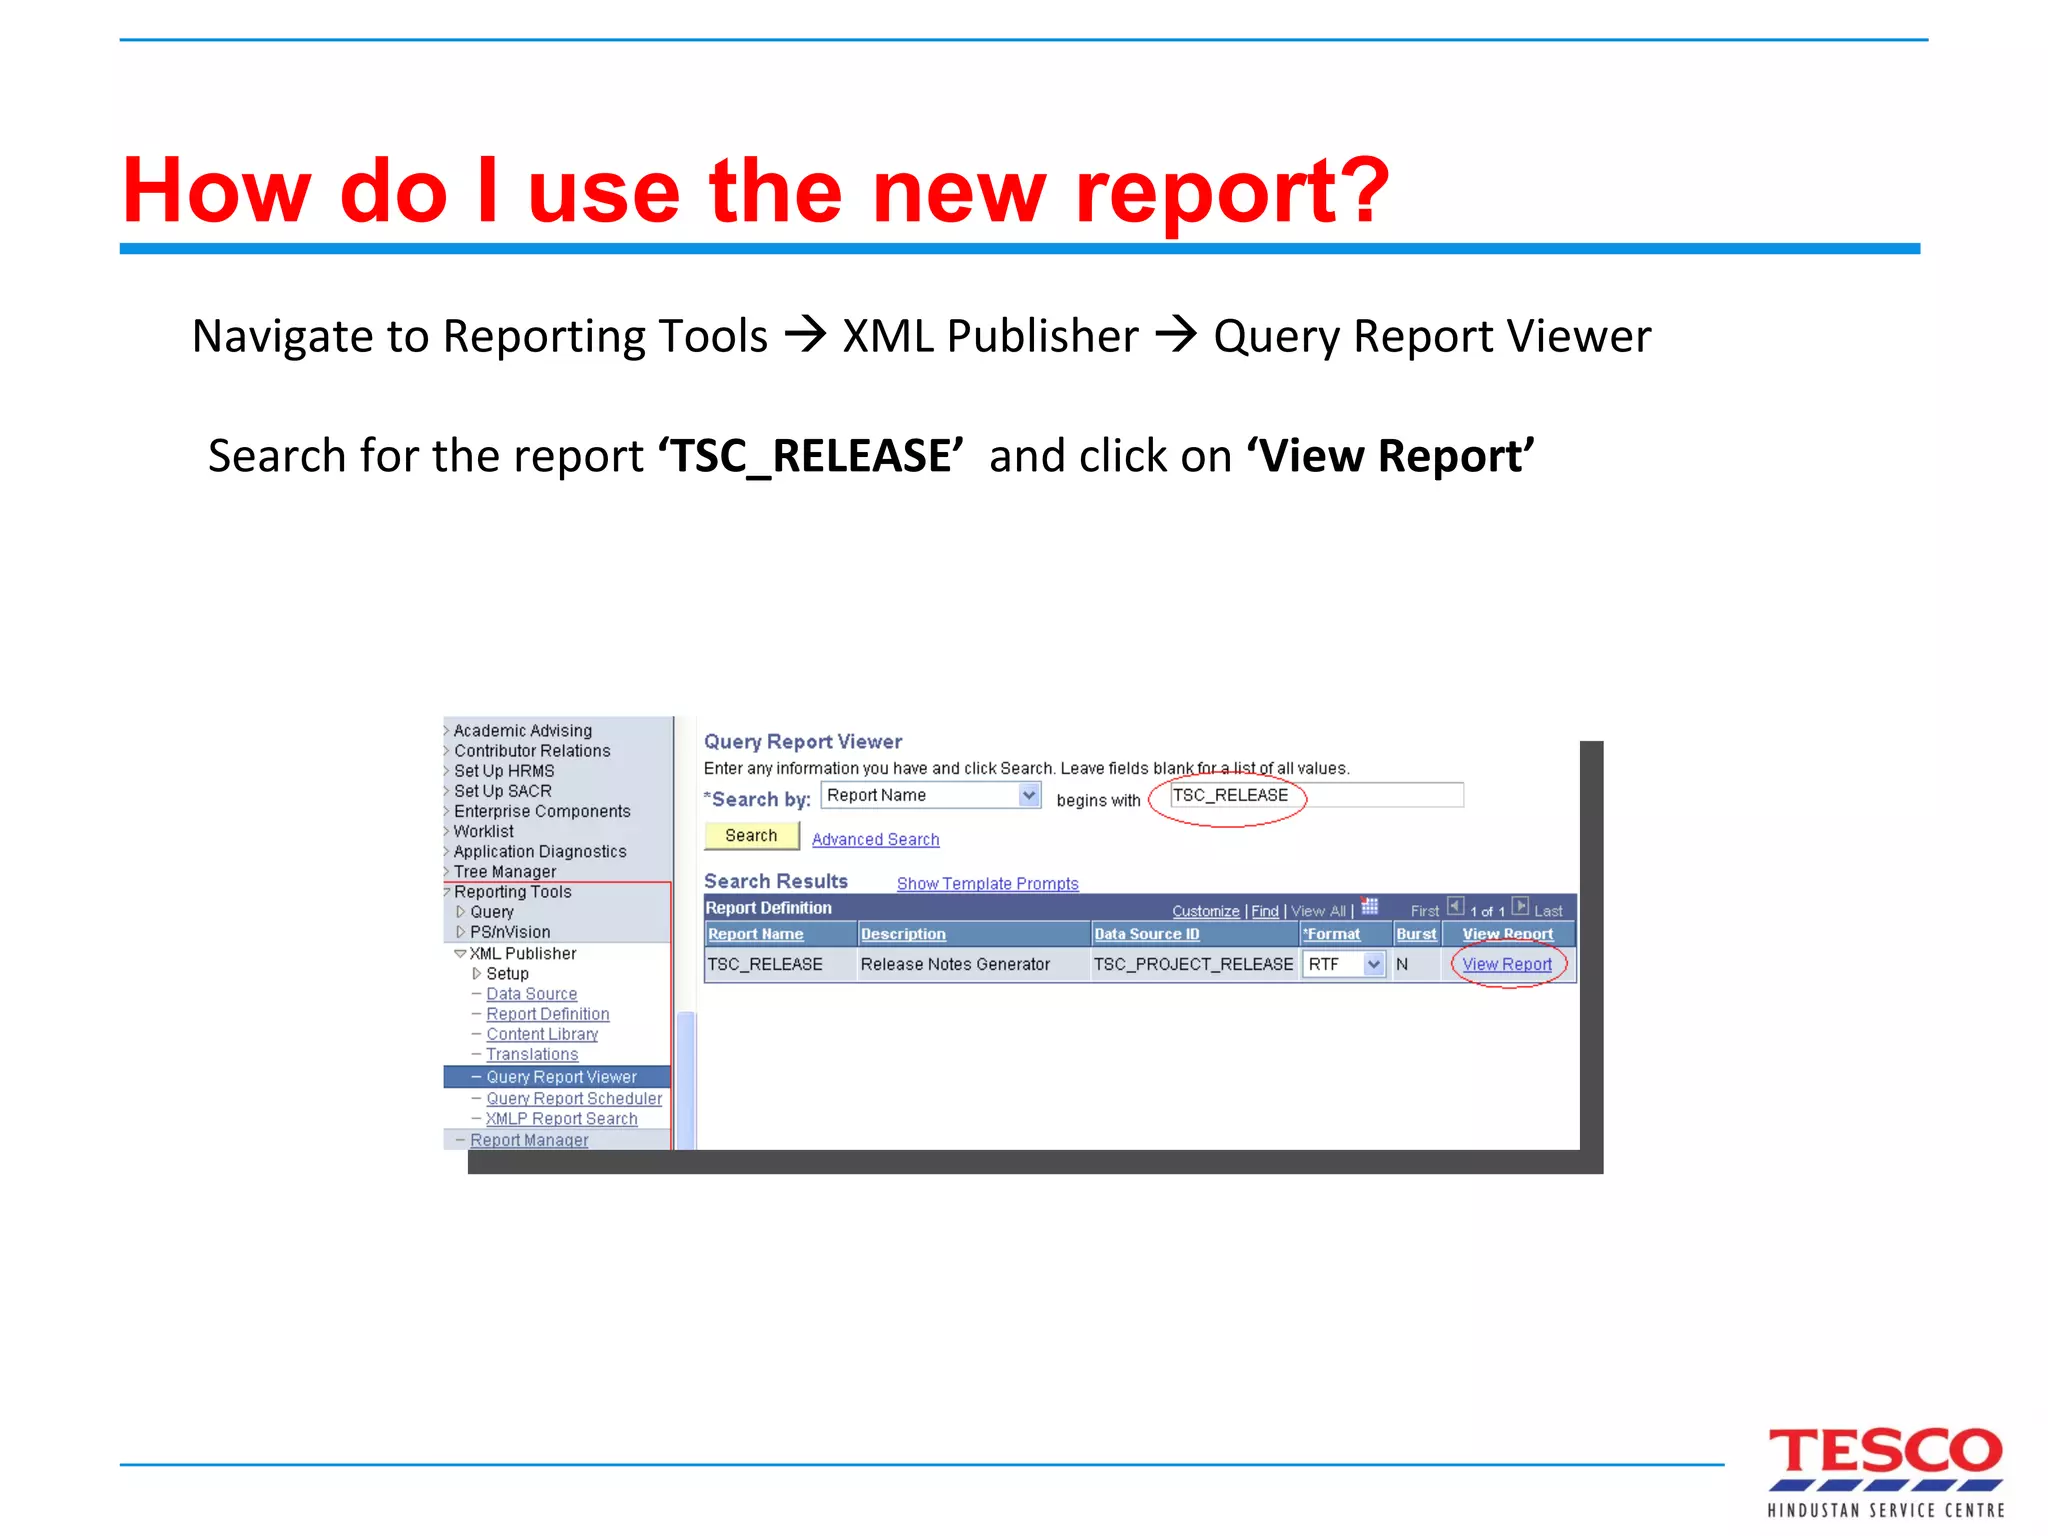Click the Release Notes Generator description cell
This screenshot has width=2048, height=1536.
point(955,964)
